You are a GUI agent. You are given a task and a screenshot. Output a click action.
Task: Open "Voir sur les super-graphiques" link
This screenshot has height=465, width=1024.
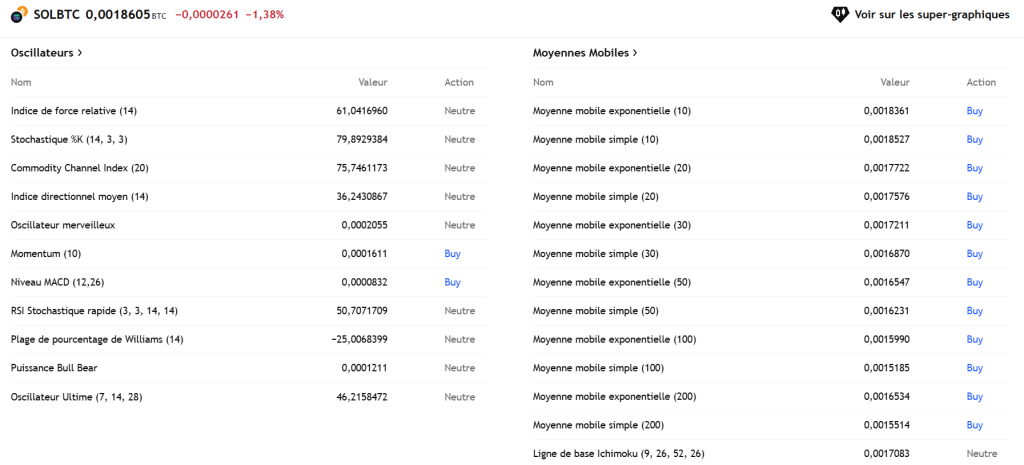click(x=932, y=15)
